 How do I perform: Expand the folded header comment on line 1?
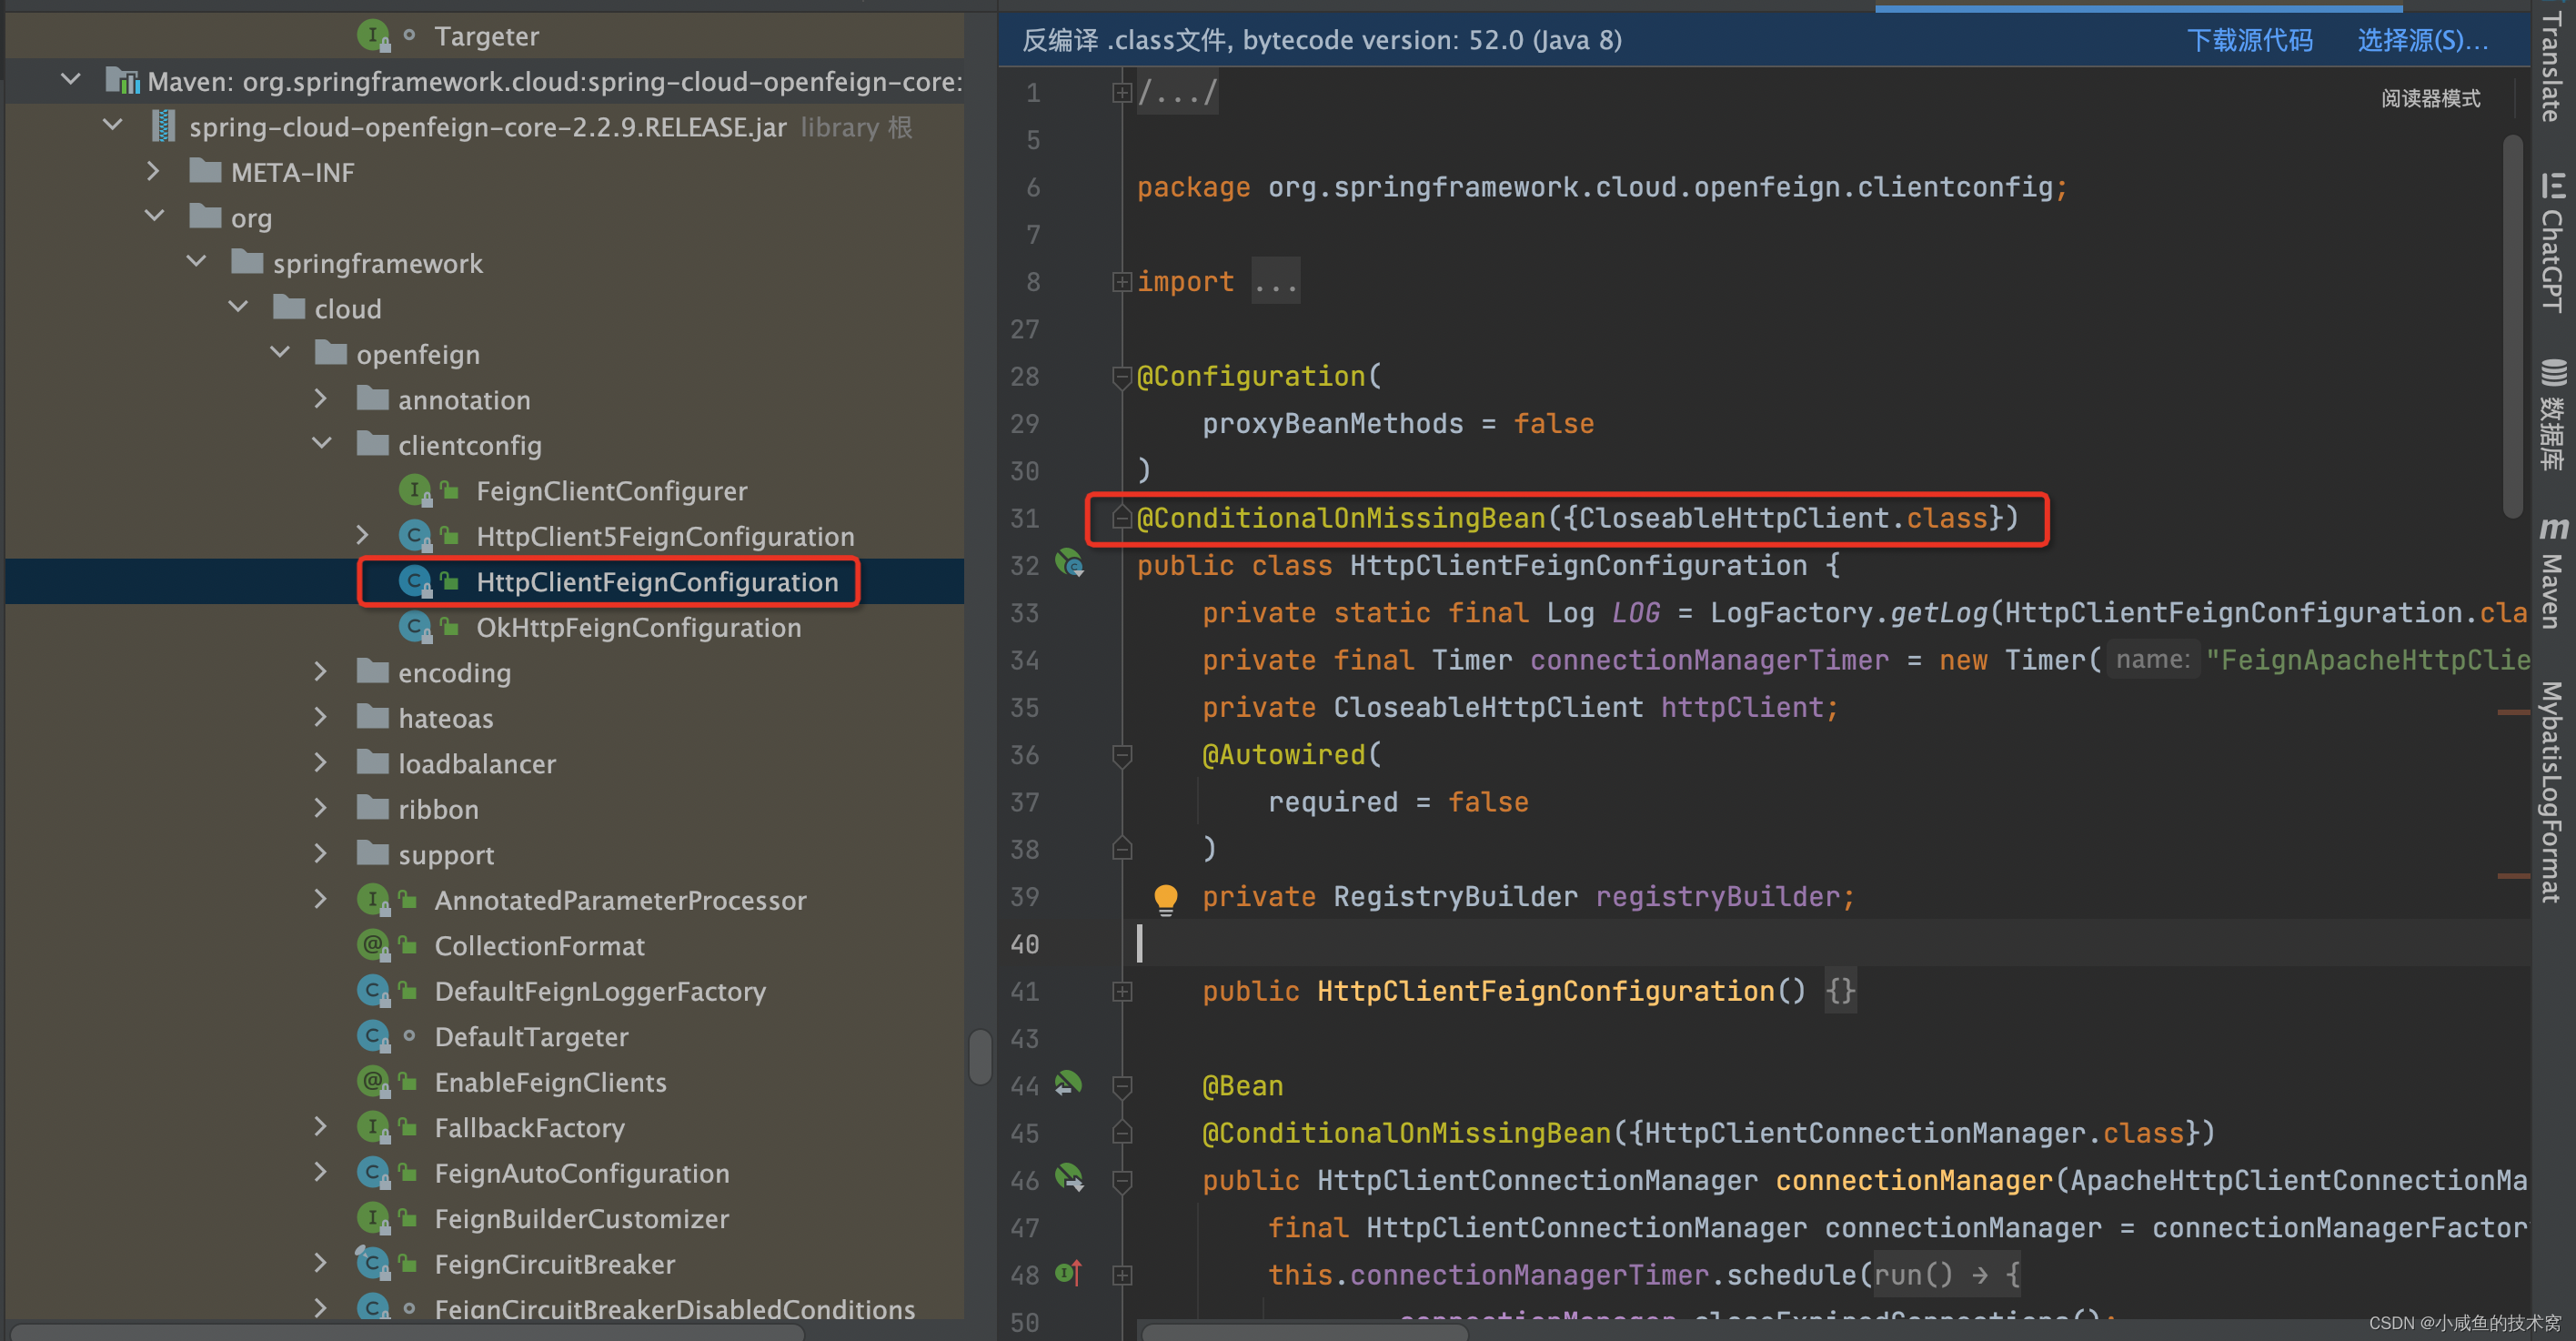point(1121,92)
